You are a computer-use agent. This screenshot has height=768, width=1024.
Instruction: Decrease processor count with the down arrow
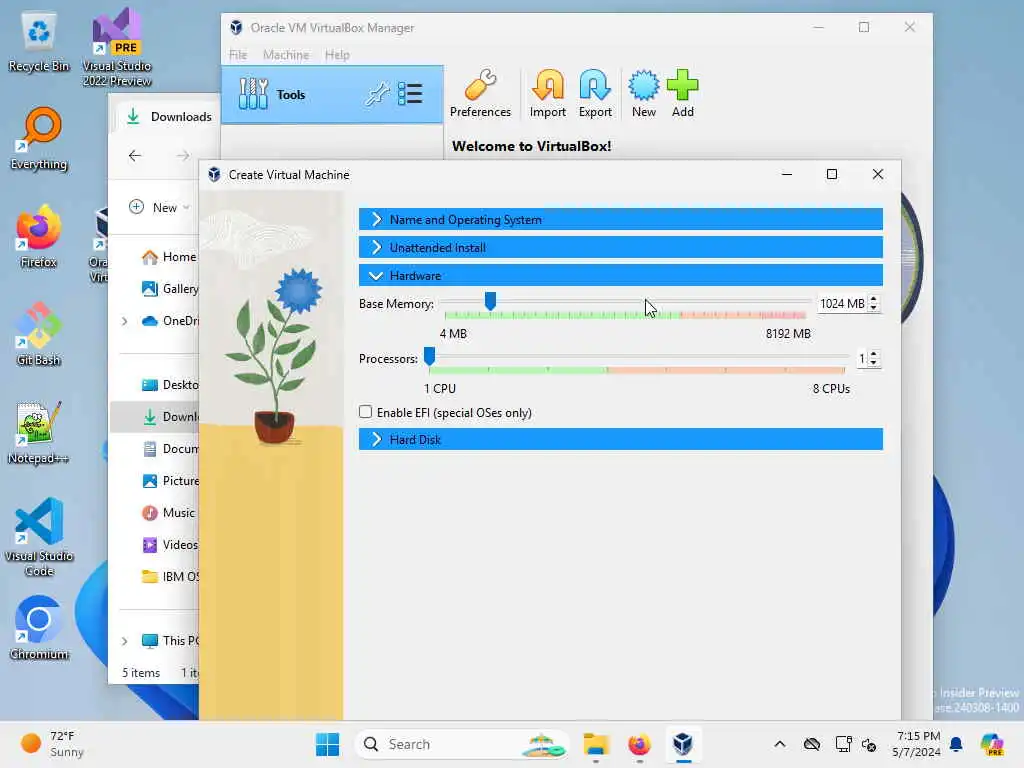874,363
